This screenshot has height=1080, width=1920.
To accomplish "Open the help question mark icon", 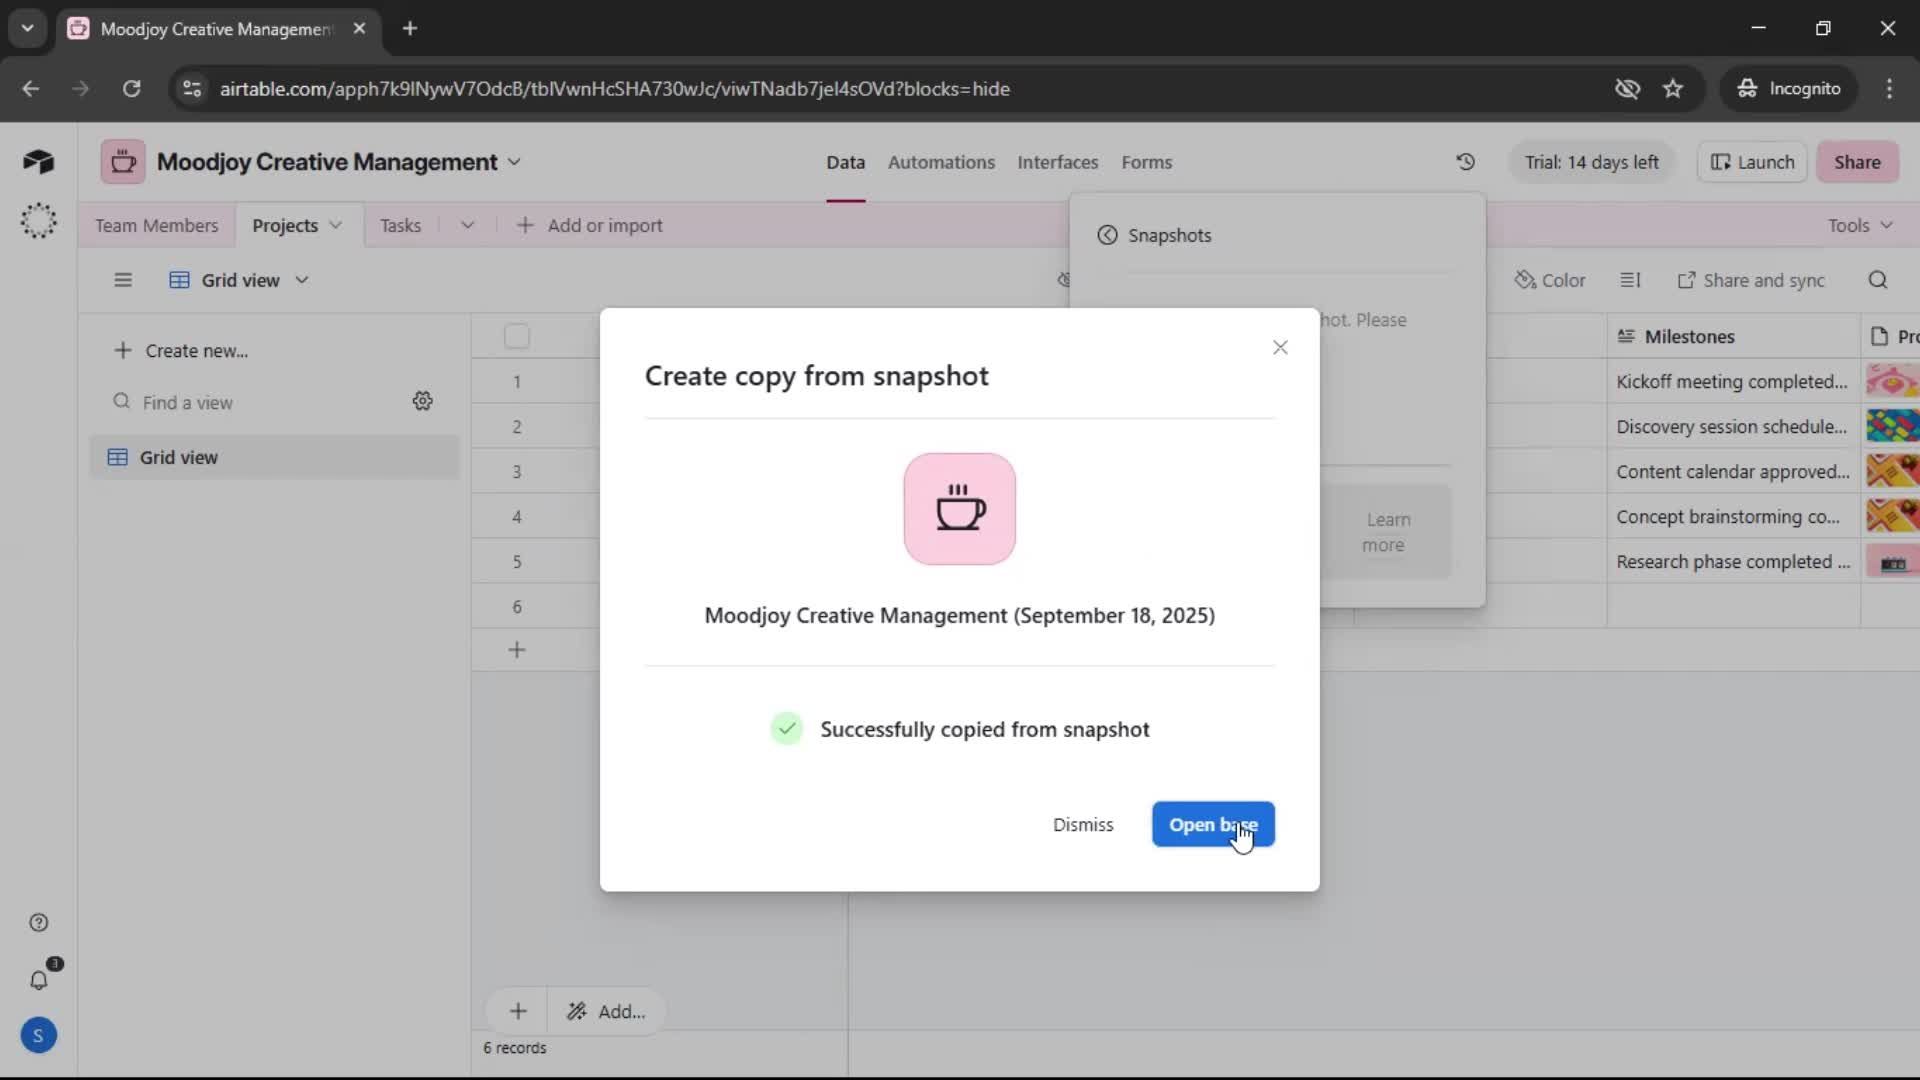I will click(38, 922).
